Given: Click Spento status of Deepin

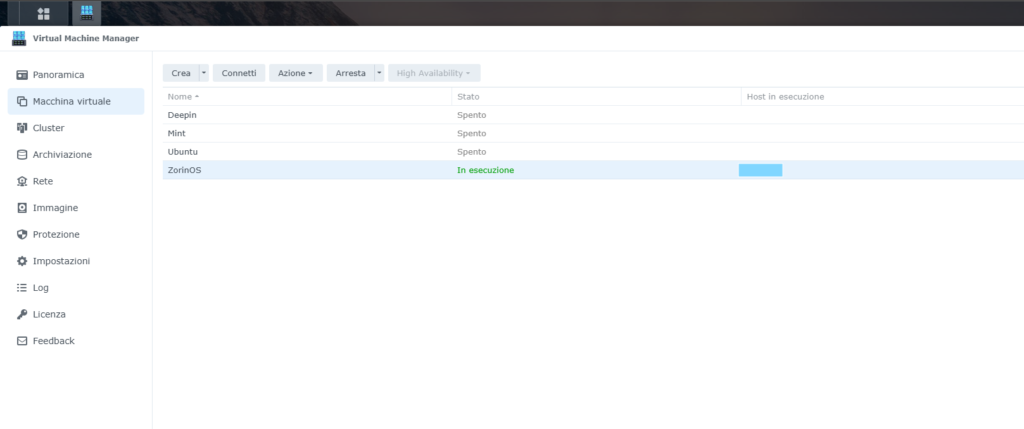Looking at the screenshot, I should (x=472, y=115).
